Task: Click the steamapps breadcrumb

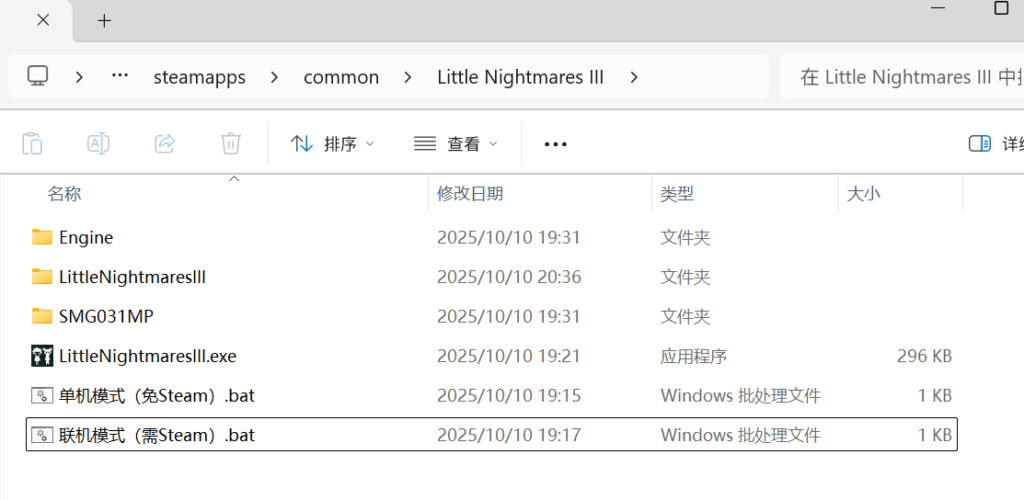Action: pos(199,78)
